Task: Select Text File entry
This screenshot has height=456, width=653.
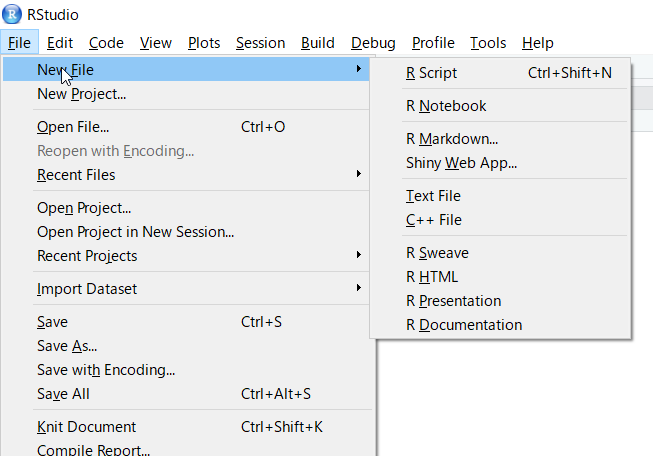Action: tap(500, 196)
